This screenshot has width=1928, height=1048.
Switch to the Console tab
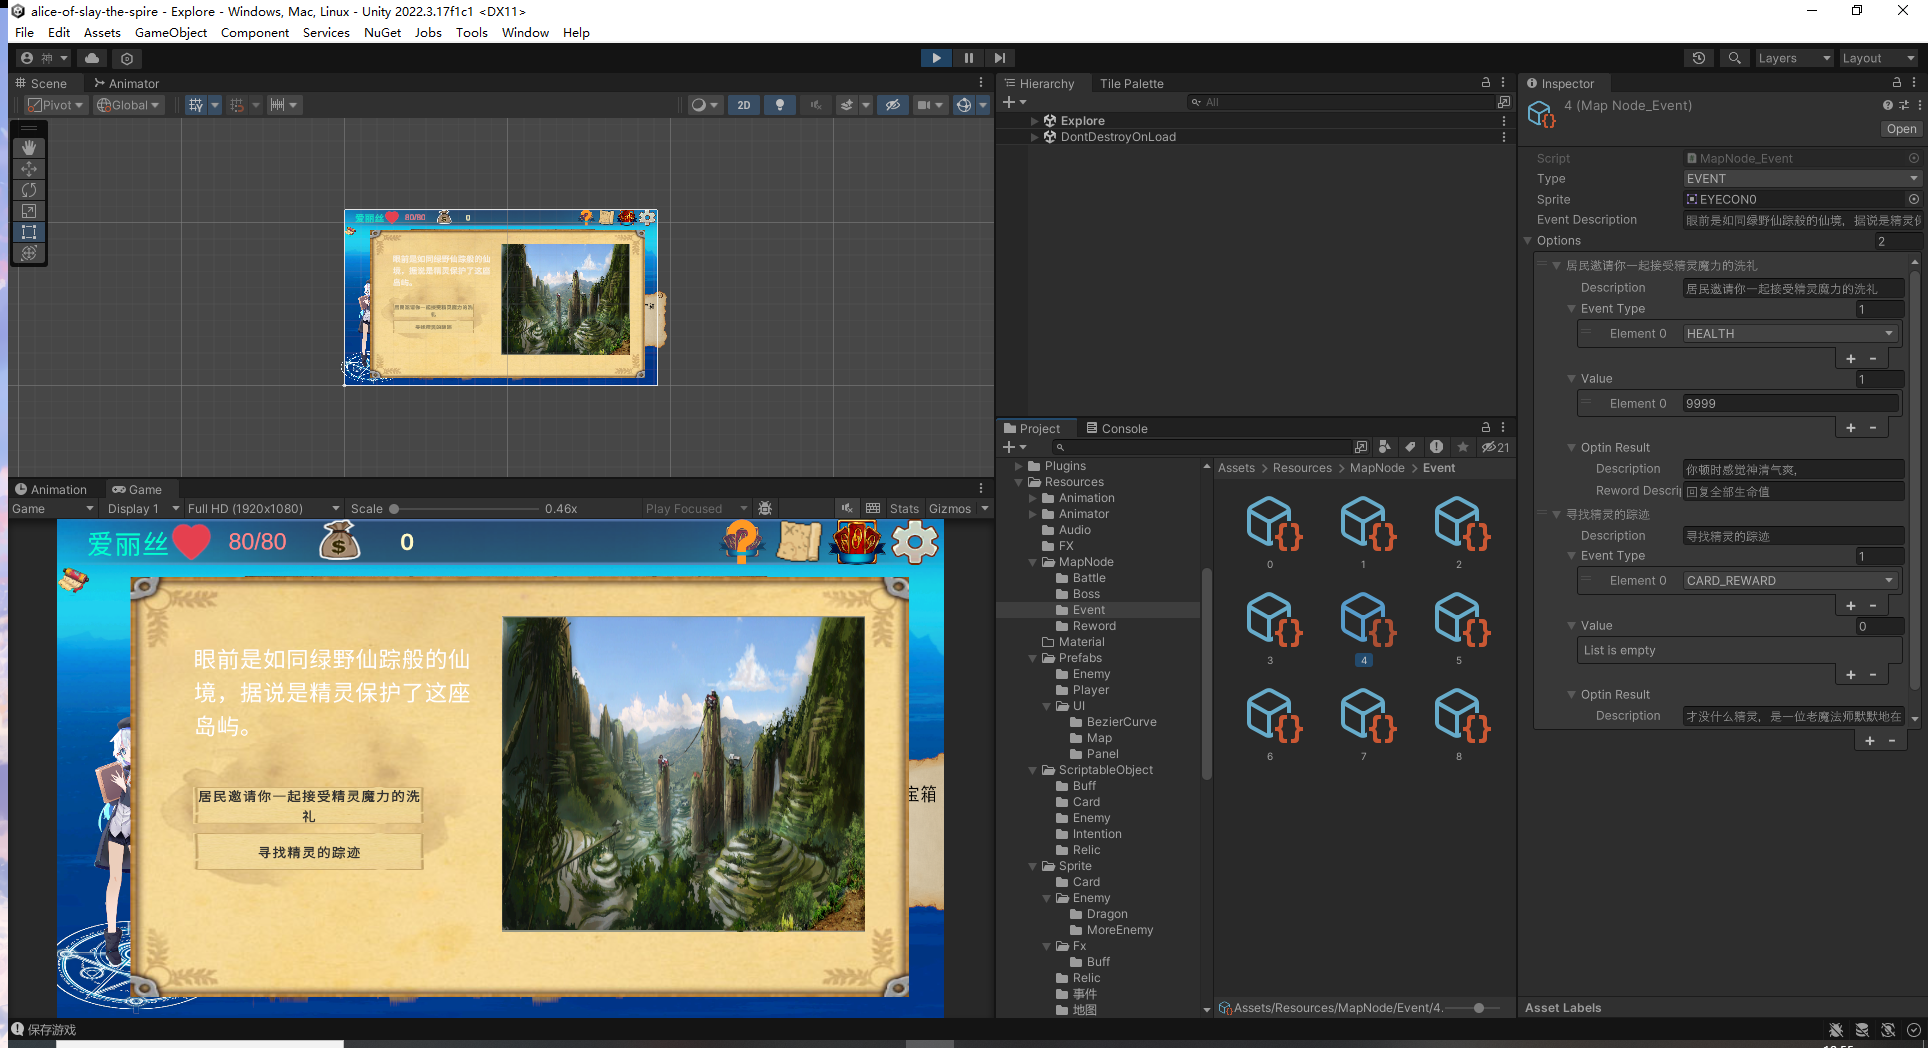click(x=1117, y=429)
